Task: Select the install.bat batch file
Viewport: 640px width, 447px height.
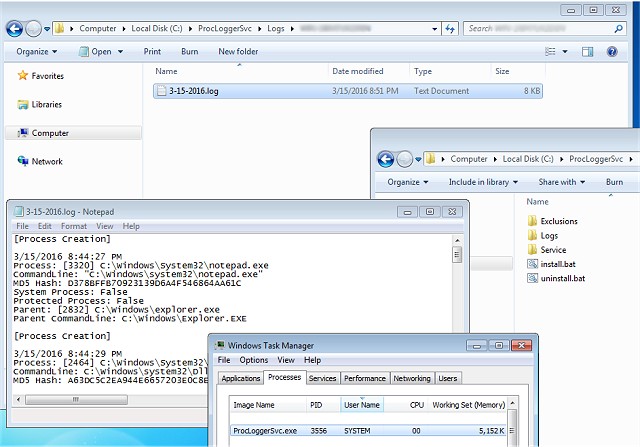Action: click(558, 264)
